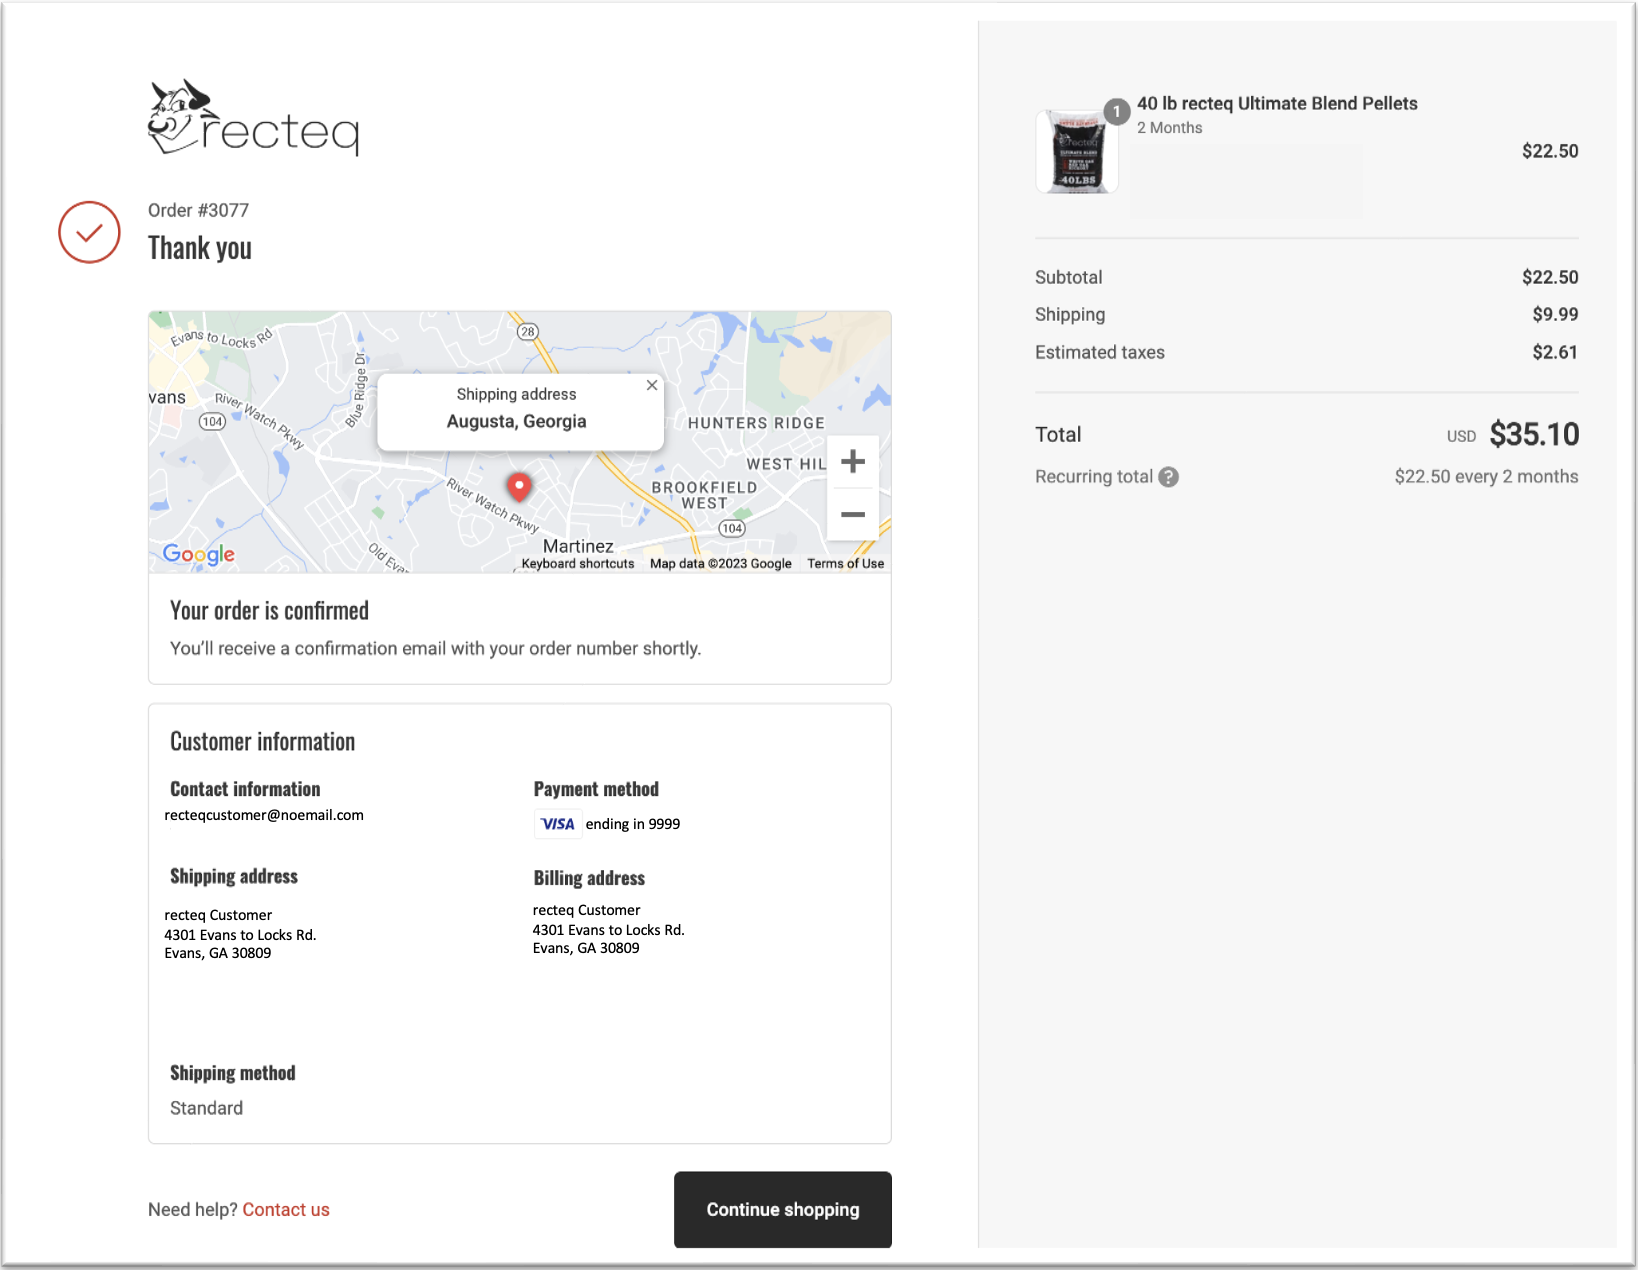Zoom out on the map
1638x1270 pixels.
point(853,514)
